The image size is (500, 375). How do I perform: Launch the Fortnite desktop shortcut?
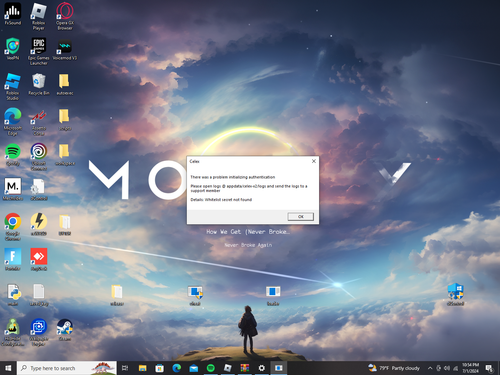[13, 259]
